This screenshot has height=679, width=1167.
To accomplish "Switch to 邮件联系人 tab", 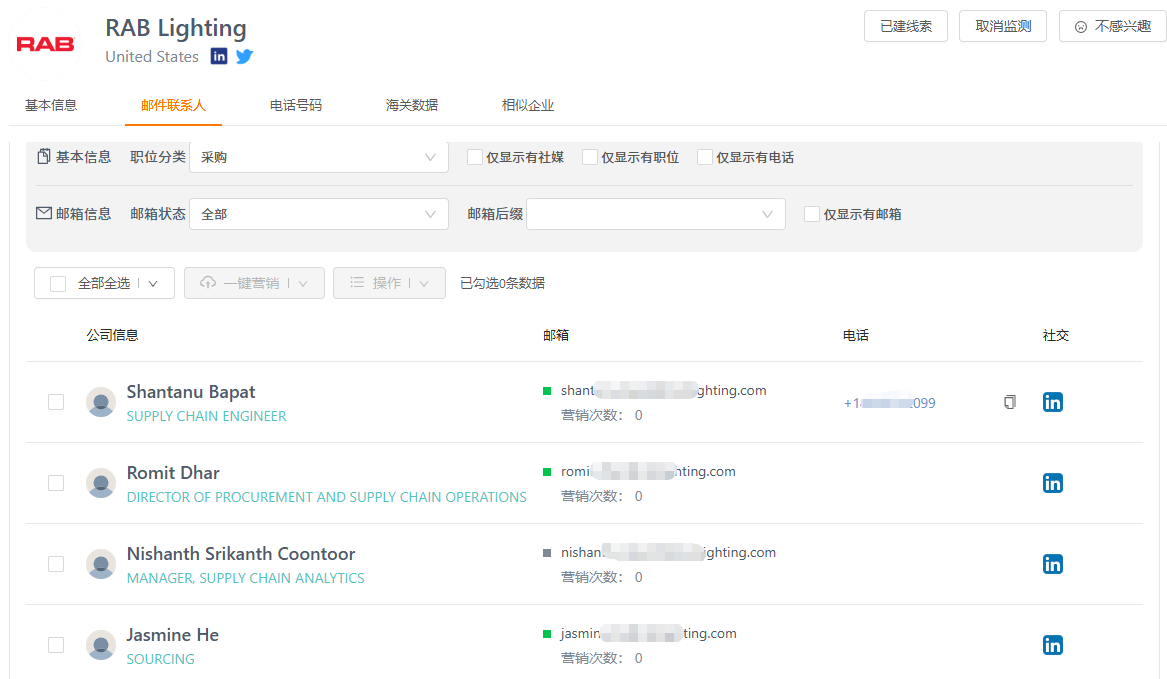I will click(173, 105).
